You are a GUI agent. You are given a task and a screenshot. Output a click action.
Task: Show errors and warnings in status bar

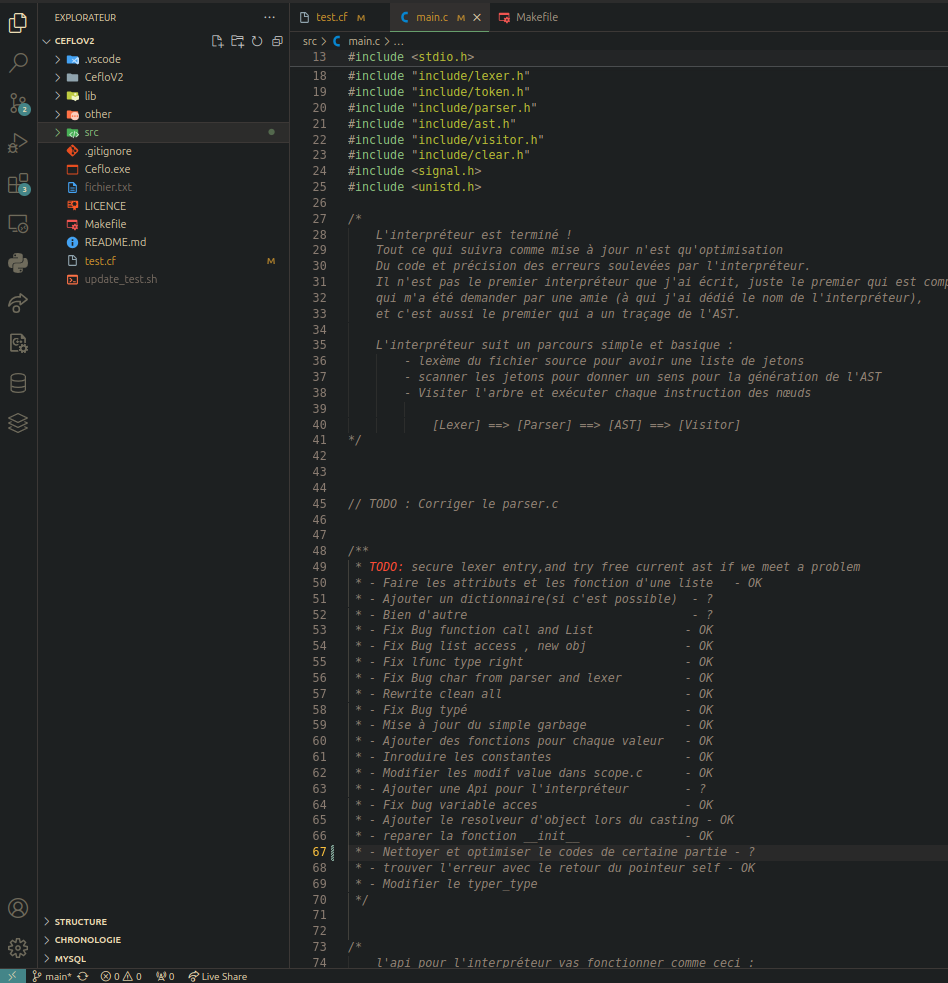[x=121, y=976]
